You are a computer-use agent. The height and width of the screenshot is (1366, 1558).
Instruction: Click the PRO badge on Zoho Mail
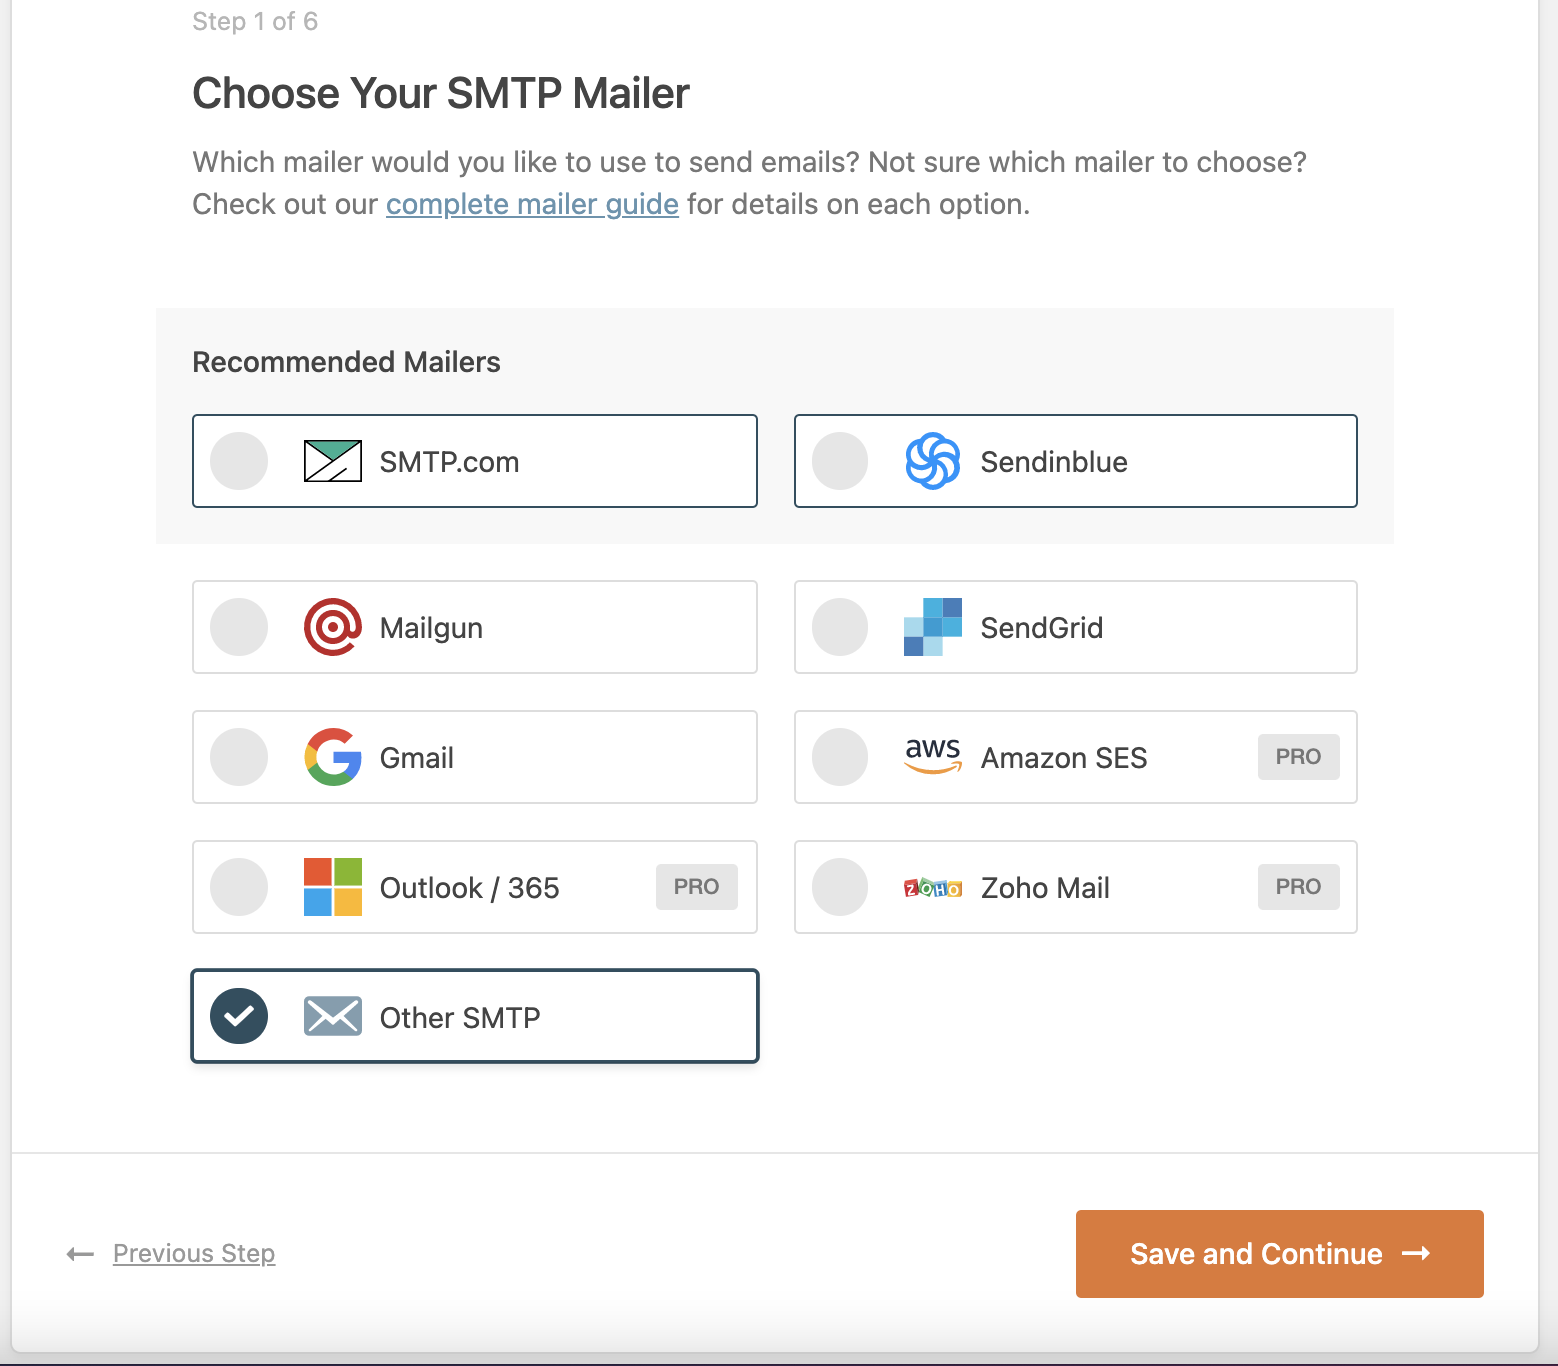coord(1298,887)
